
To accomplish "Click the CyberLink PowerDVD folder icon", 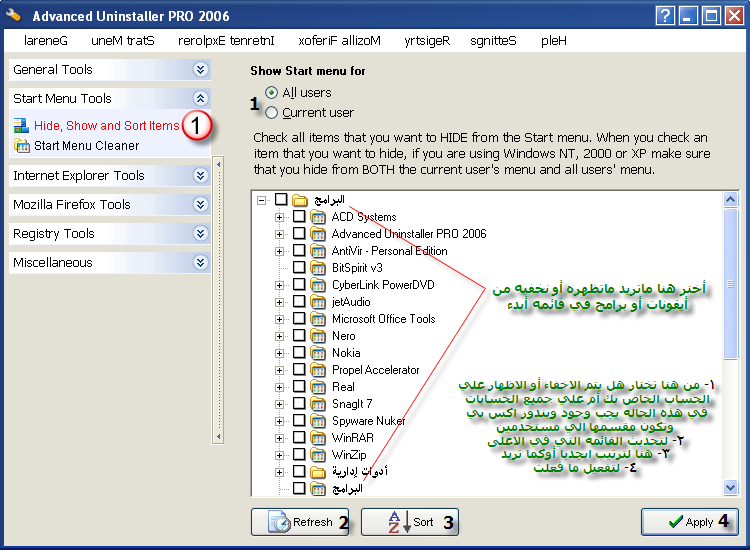I will click(317, 285).
